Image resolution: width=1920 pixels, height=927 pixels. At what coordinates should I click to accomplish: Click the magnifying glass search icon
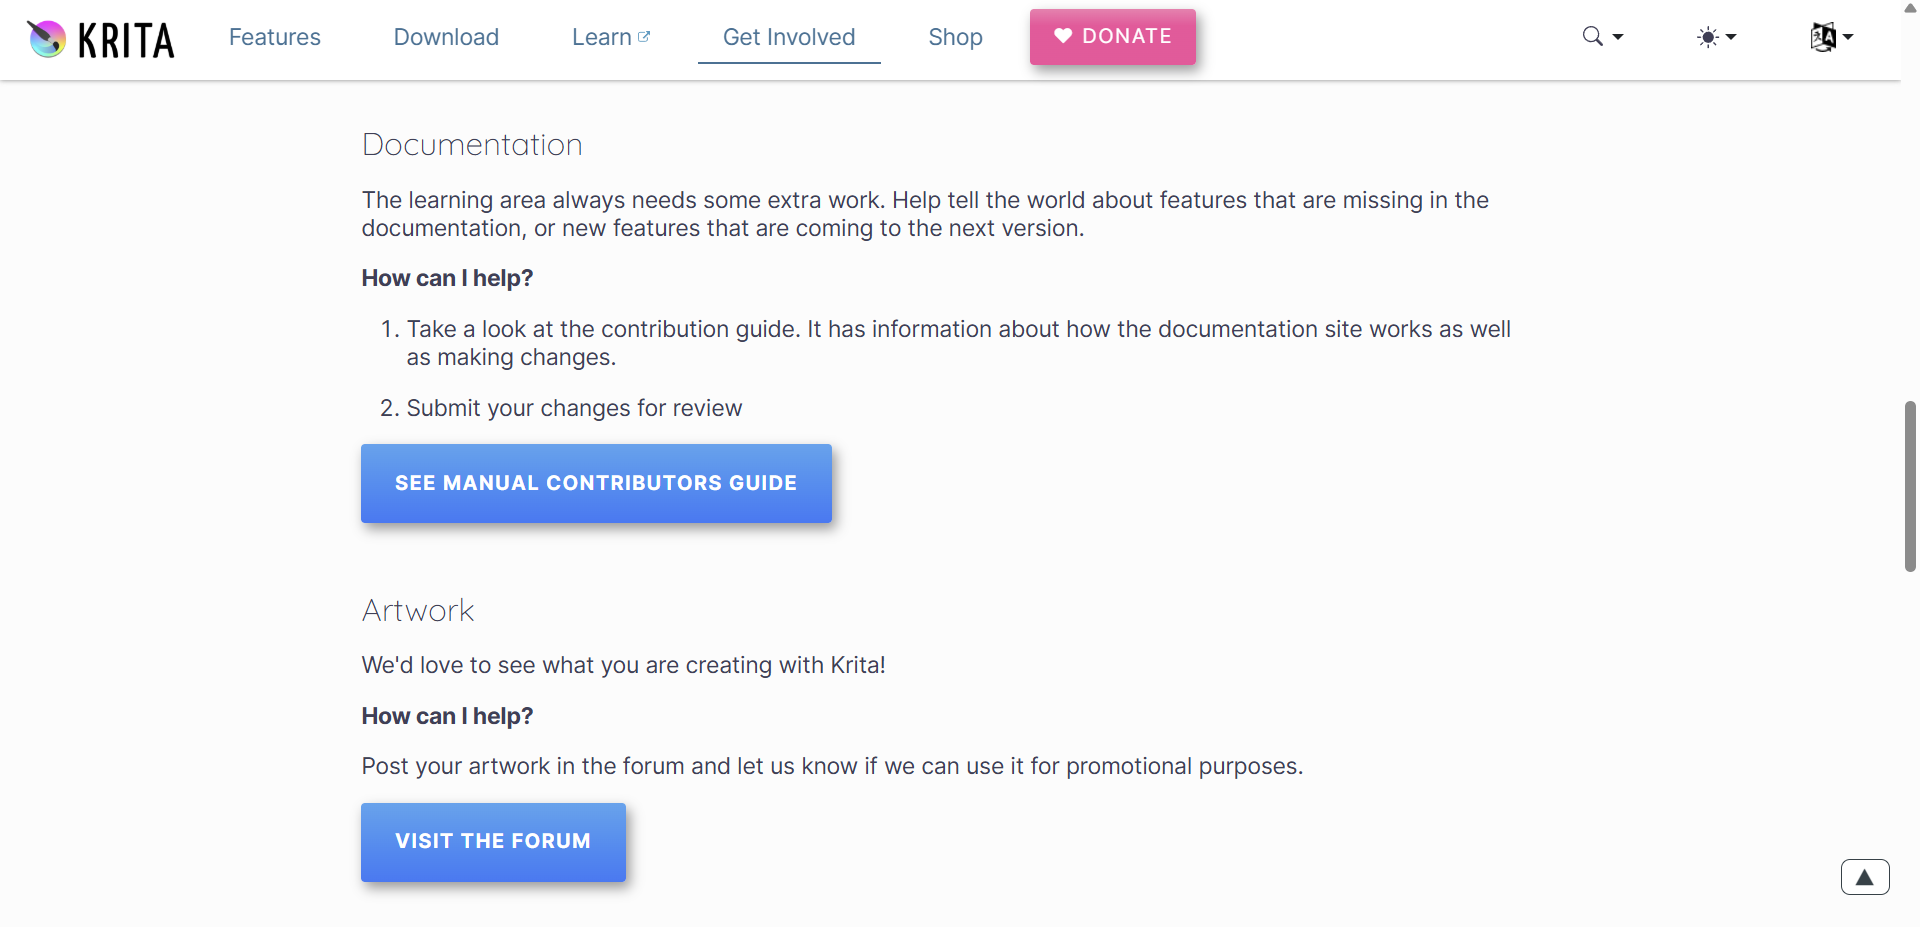pyautogui.click(x=1592, y=37)
